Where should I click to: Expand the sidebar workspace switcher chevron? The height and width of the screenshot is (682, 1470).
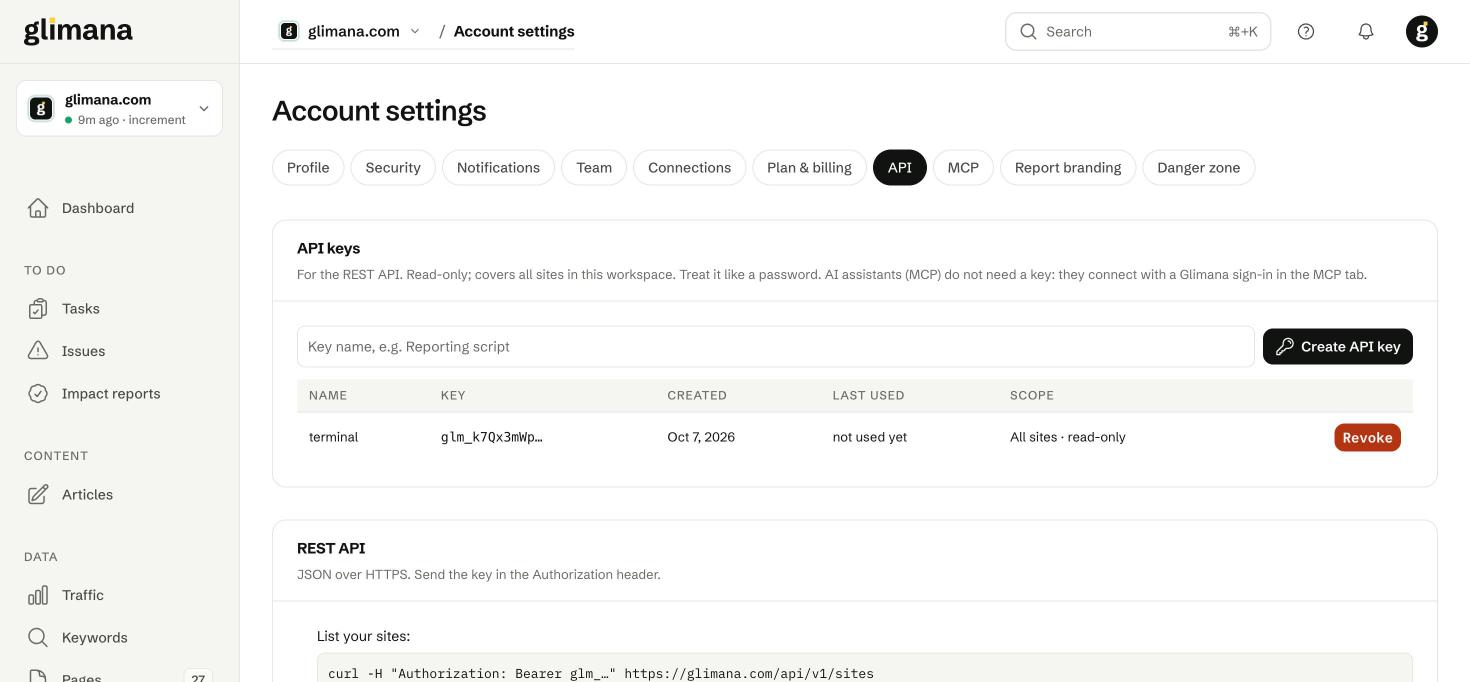click(204, 108)
